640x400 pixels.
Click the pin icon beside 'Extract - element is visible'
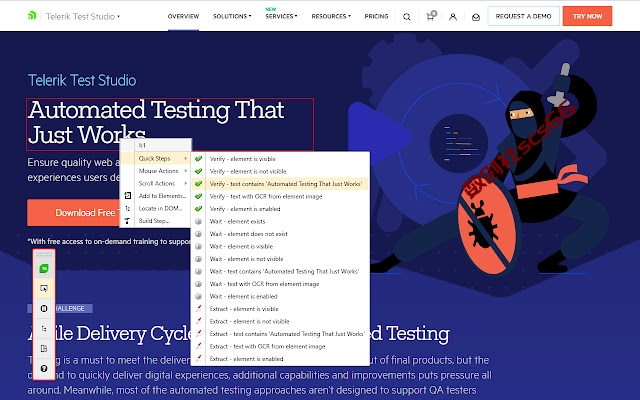pyautogui.click(x=198, y=309)
